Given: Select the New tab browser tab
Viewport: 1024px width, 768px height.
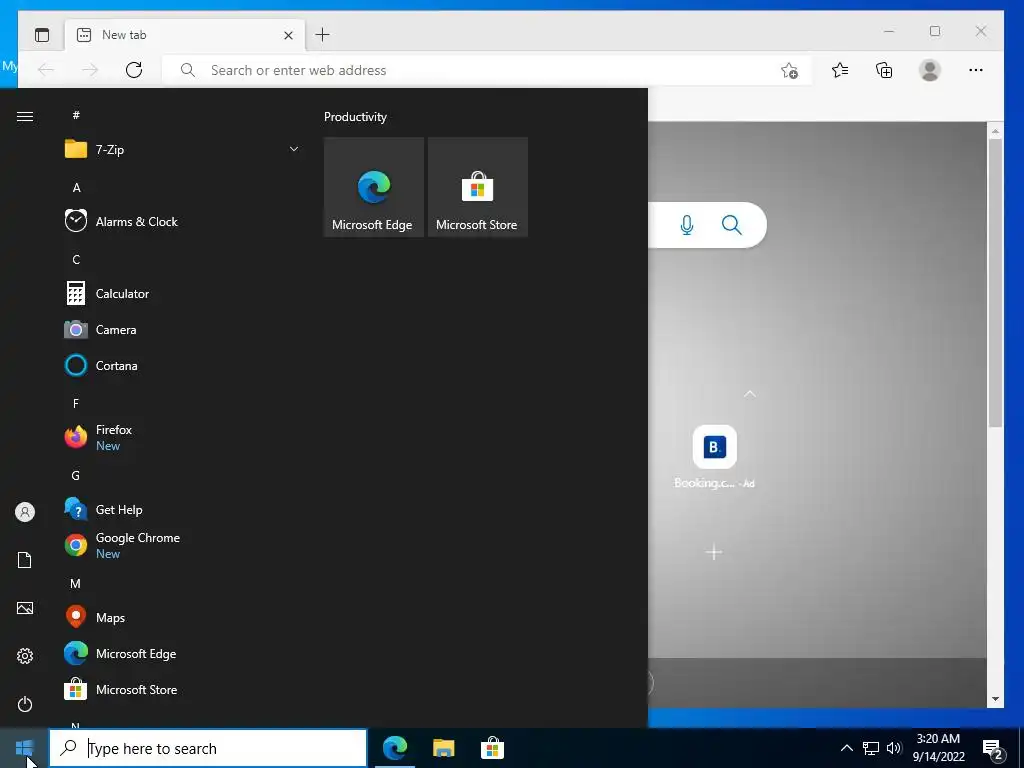Looking at the screenshot, I should click(185, 35).
